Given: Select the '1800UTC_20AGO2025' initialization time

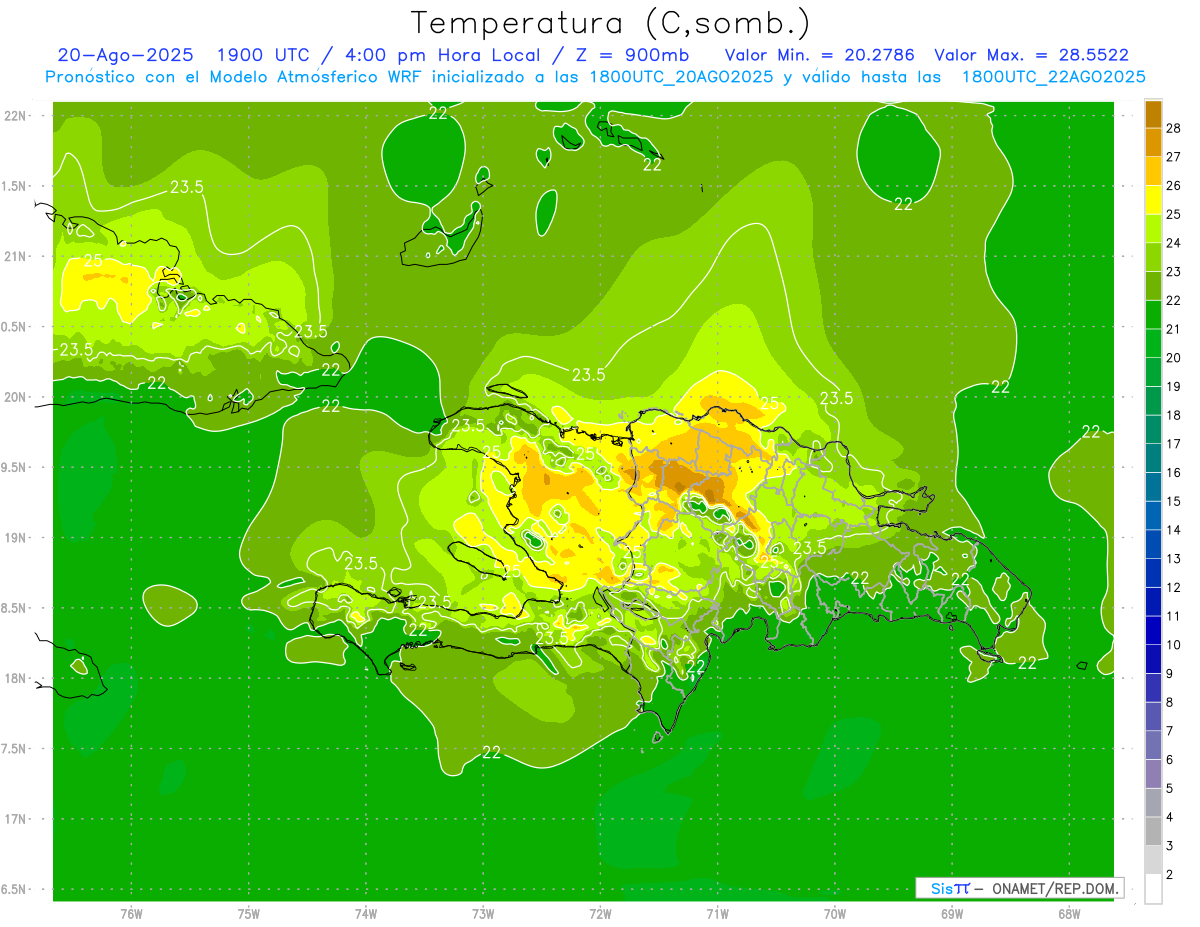Looking at the screenshot, I should [x=685, y=77].
